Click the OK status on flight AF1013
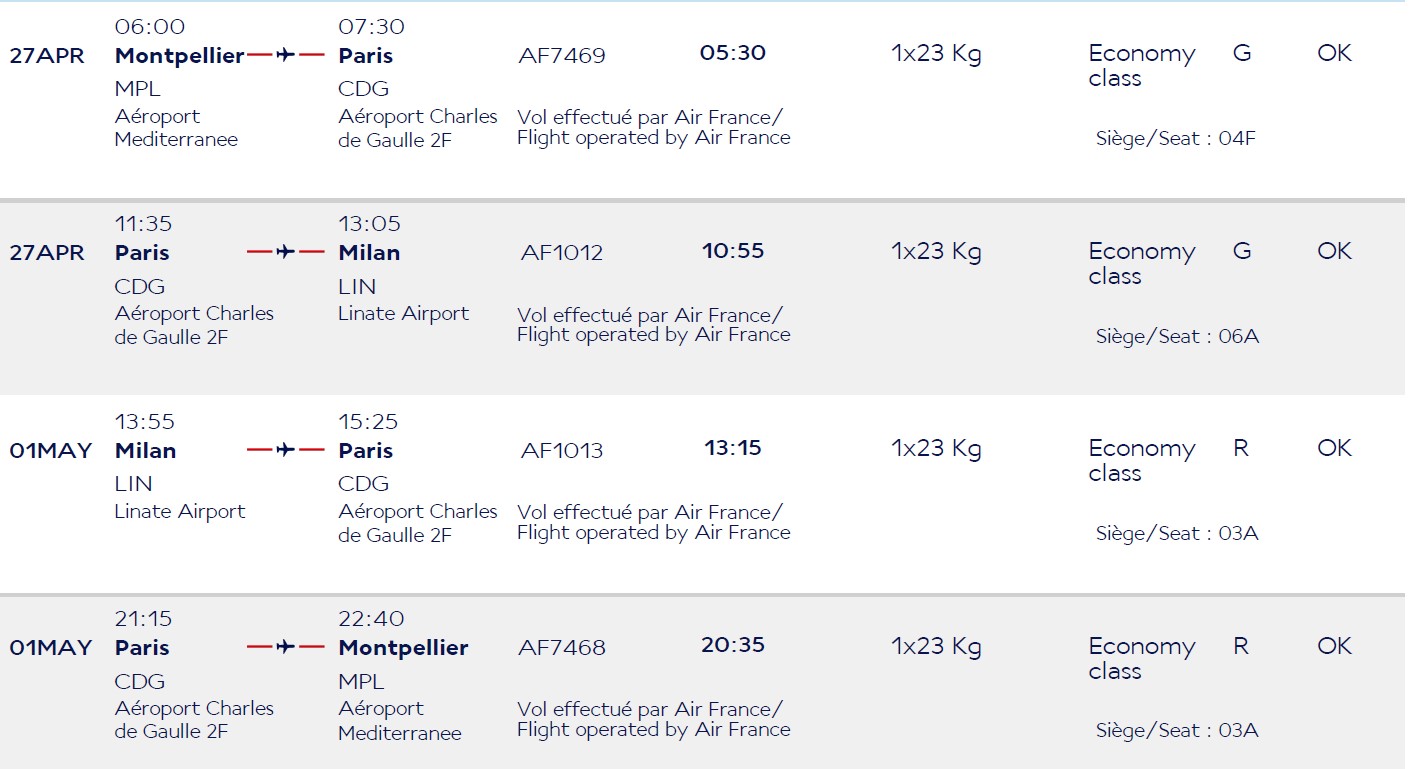 click(1334, 448)
